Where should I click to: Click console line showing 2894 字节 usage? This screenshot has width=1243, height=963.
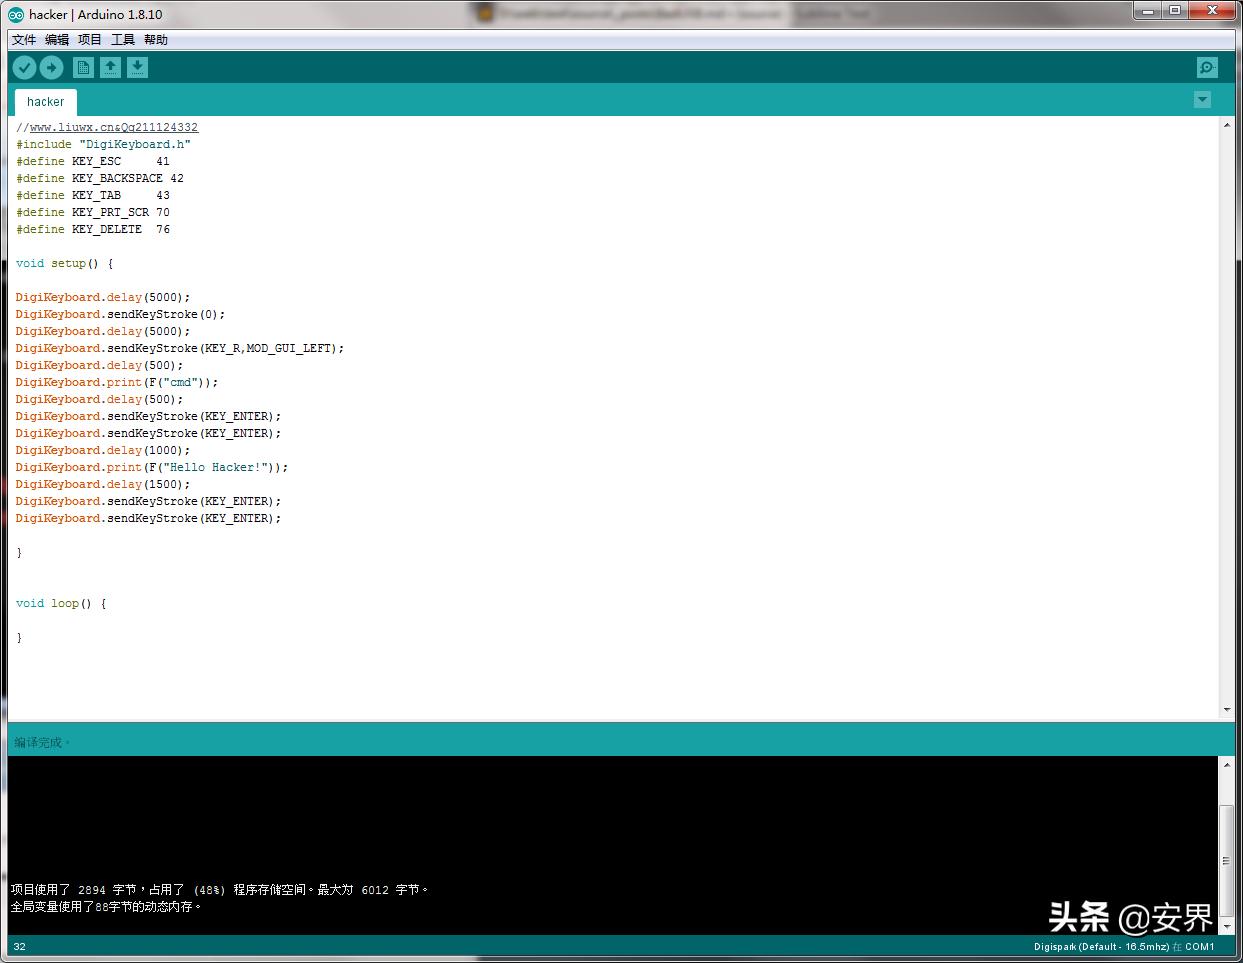tap(220, 889)
